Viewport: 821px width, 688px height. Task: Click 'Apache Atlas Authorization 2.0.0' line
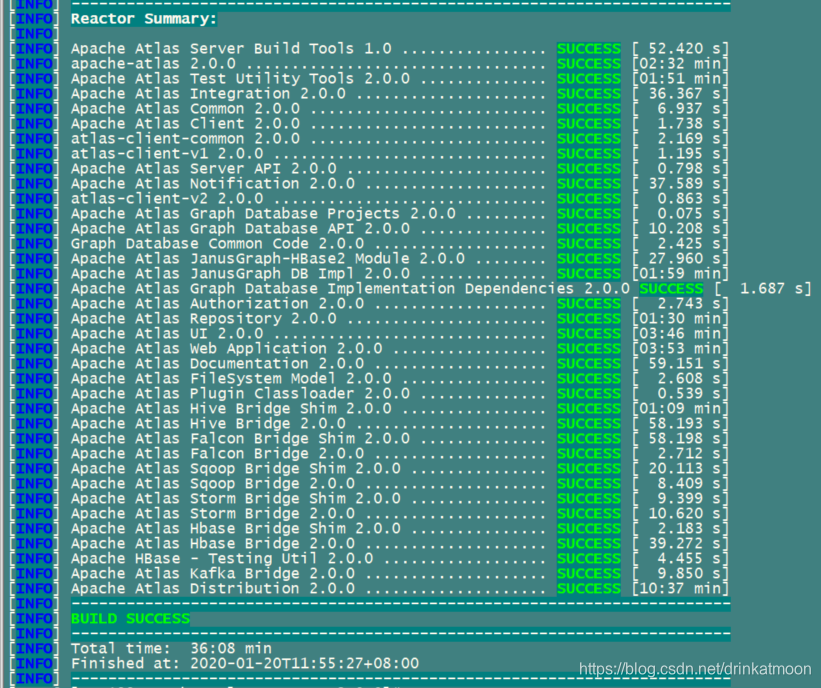[217, 304]
